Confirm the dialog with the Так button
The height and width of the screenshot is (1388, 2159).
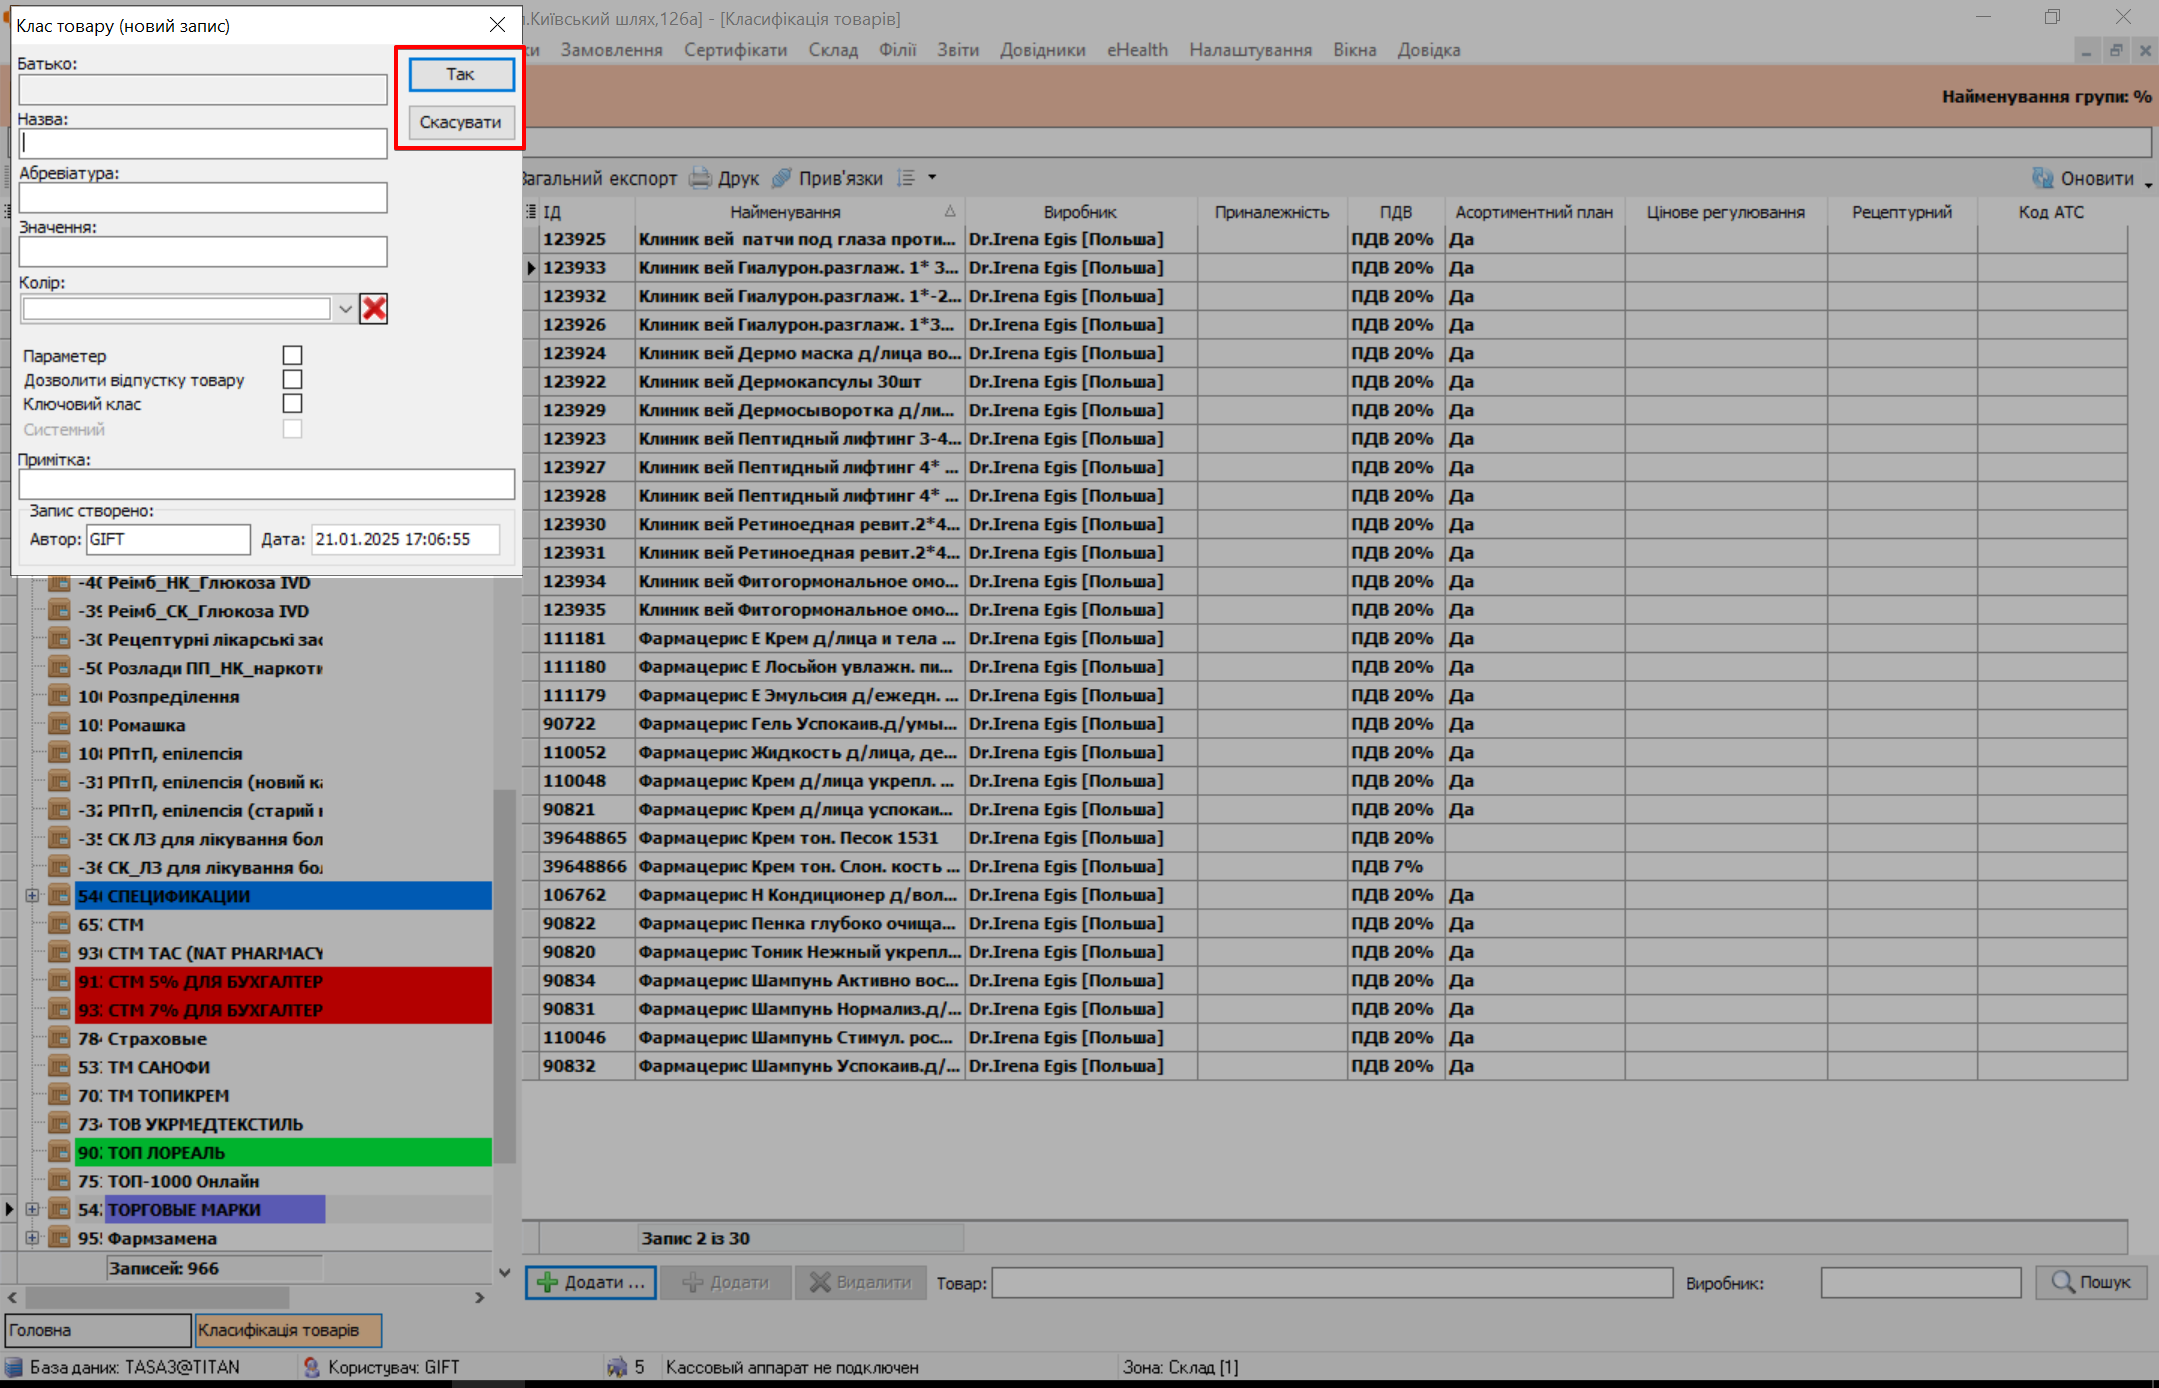point(461,74)
